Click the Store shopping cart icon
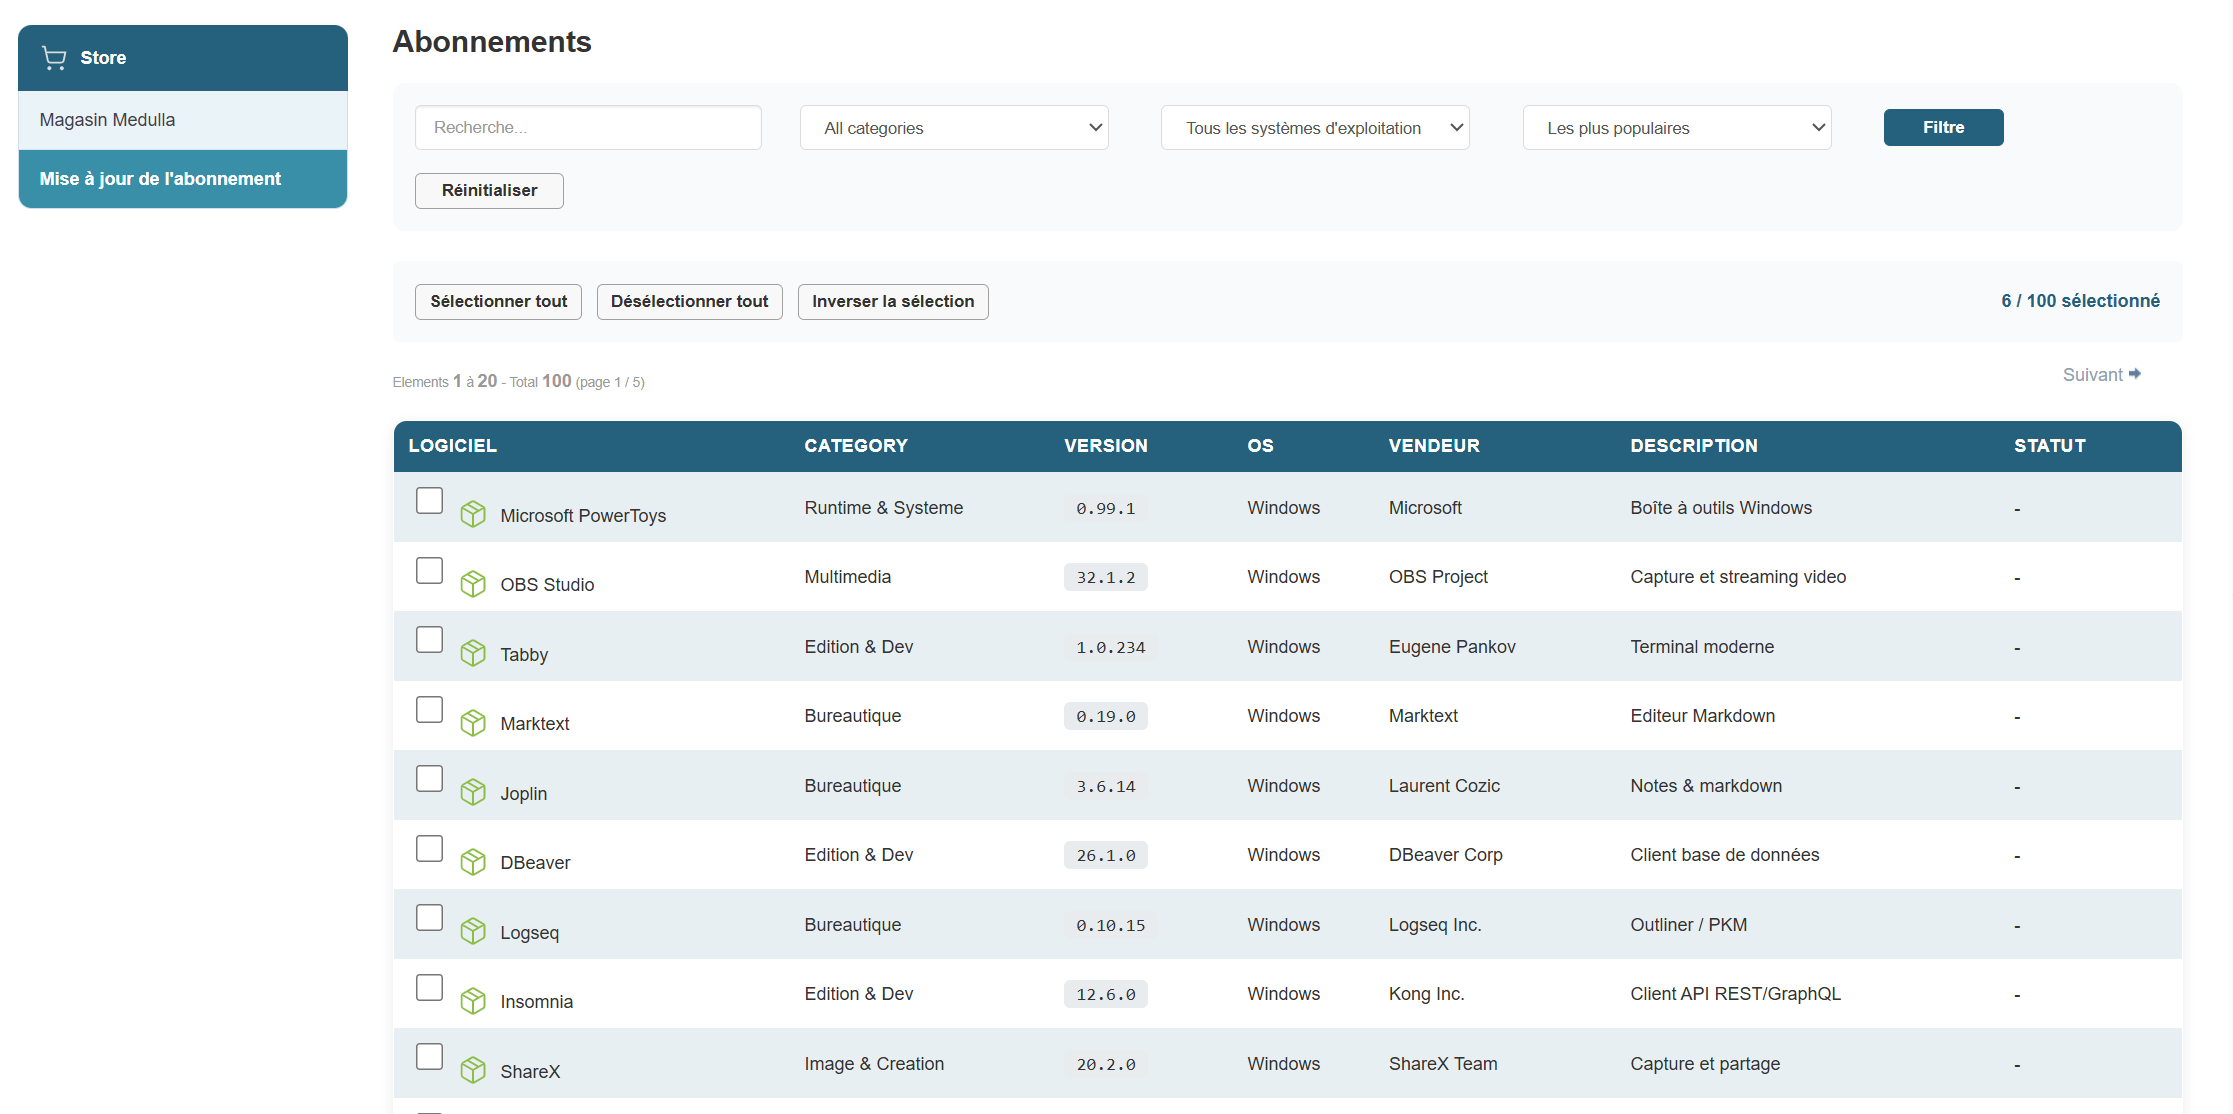This screenshot has height=1114, width=2233. click(x=54, y=58)
